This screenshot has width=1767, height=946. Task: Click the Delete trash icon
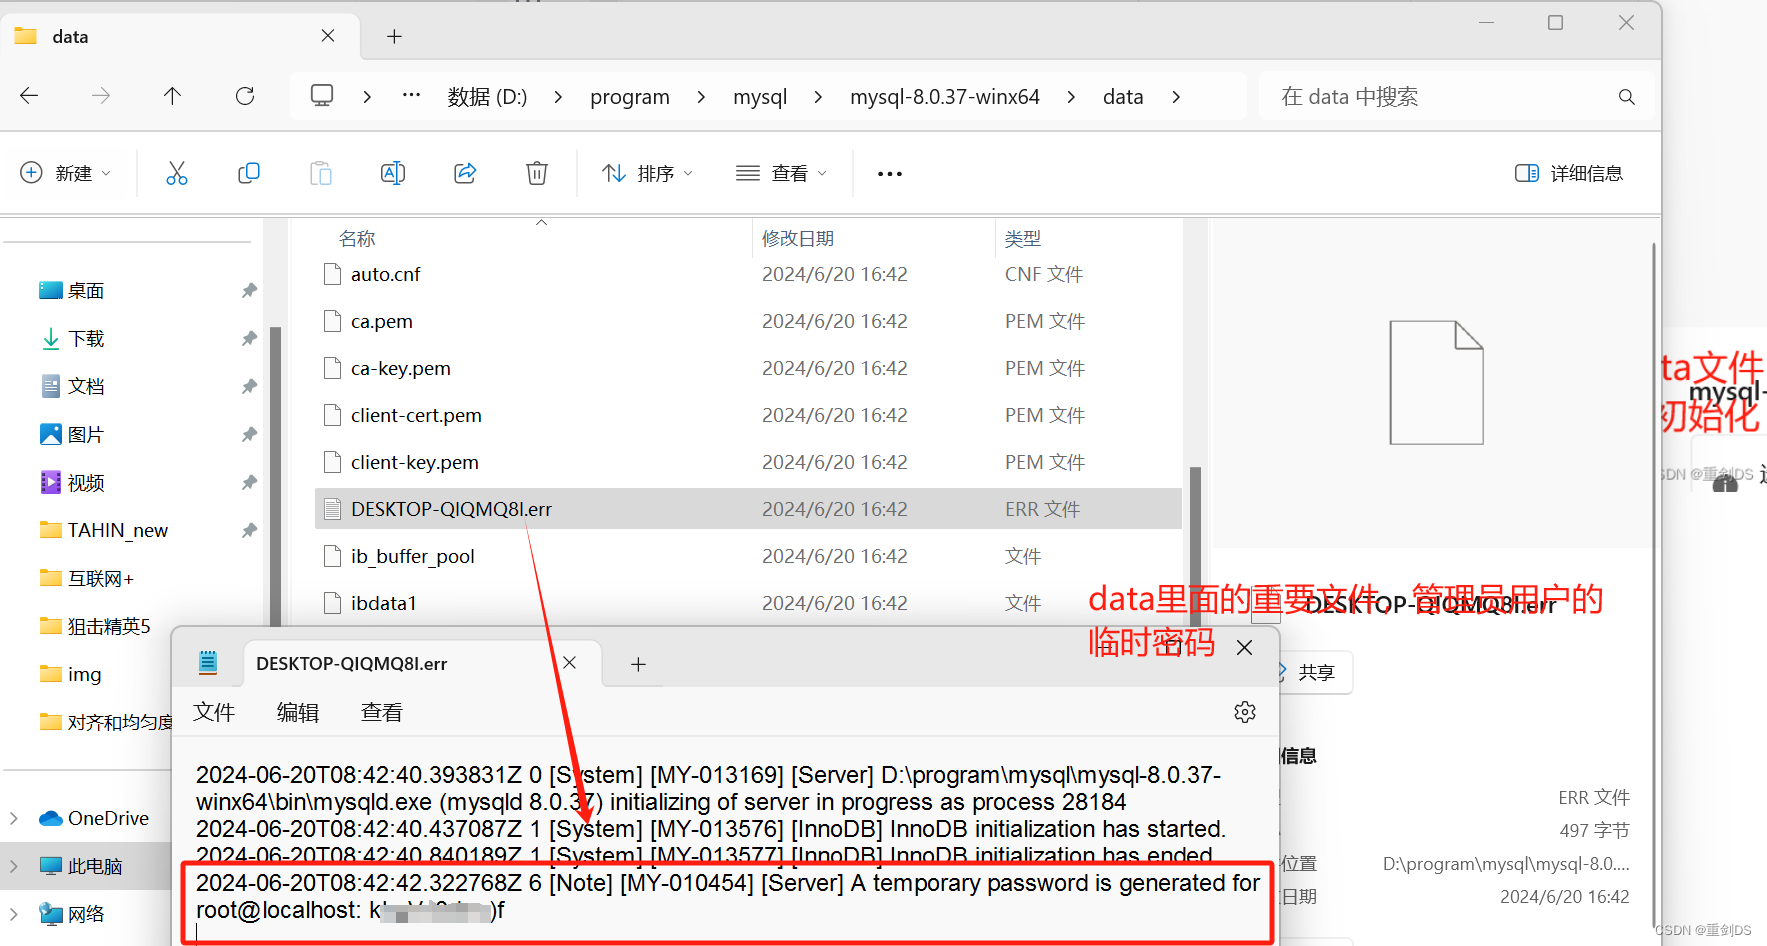(x=537, y=173)
